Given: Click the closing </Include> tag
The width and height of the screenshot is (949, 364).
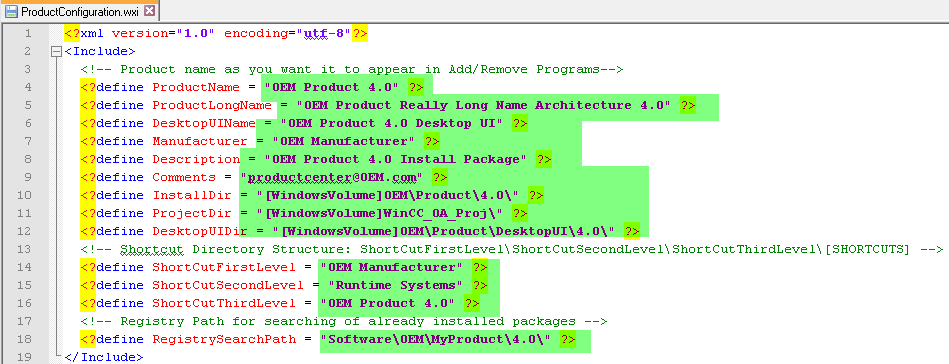Looking at the screenshot, I should 104,357.
